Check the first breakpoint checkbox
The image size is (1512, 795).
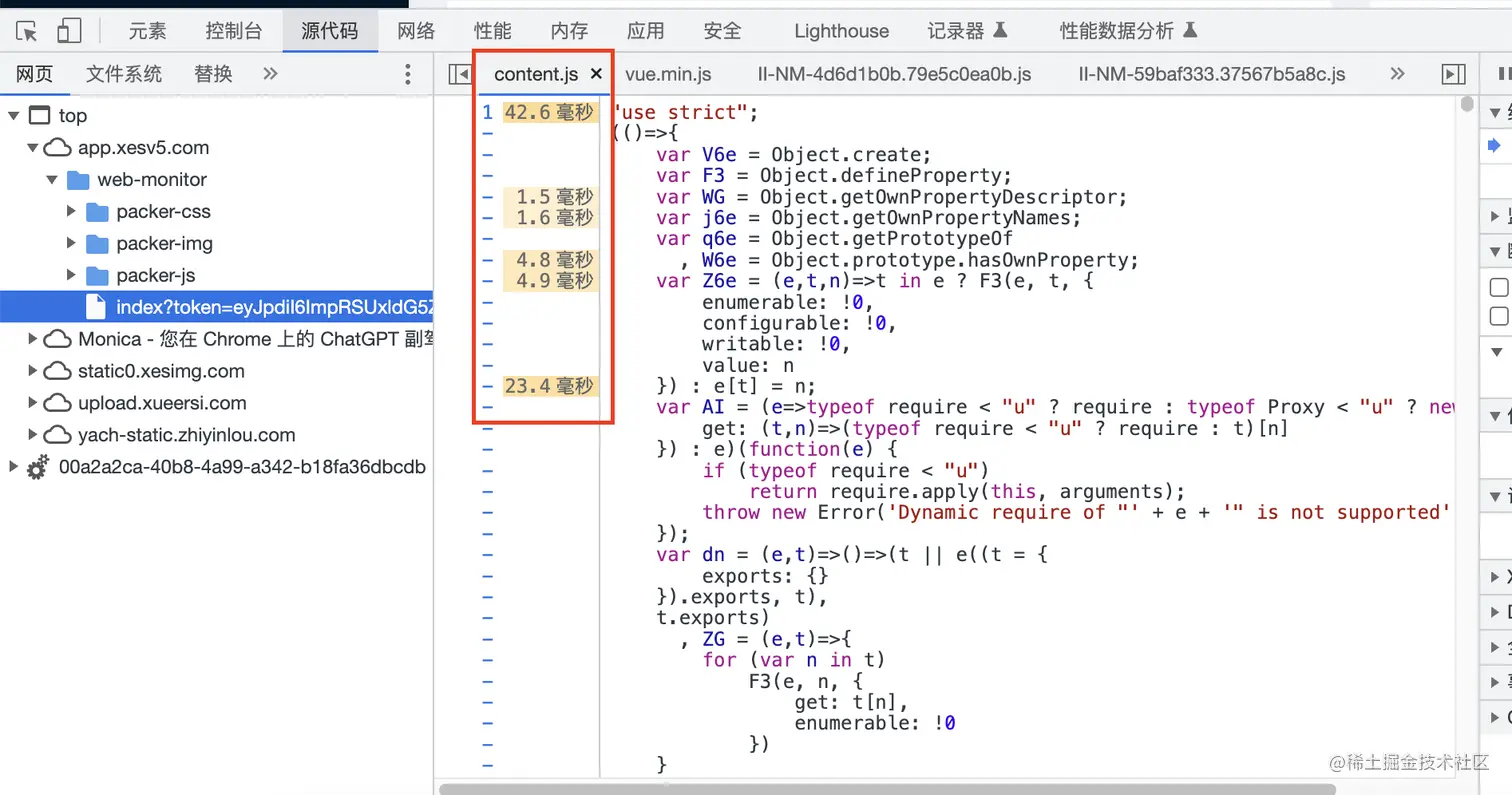[x=1500, y=287]
